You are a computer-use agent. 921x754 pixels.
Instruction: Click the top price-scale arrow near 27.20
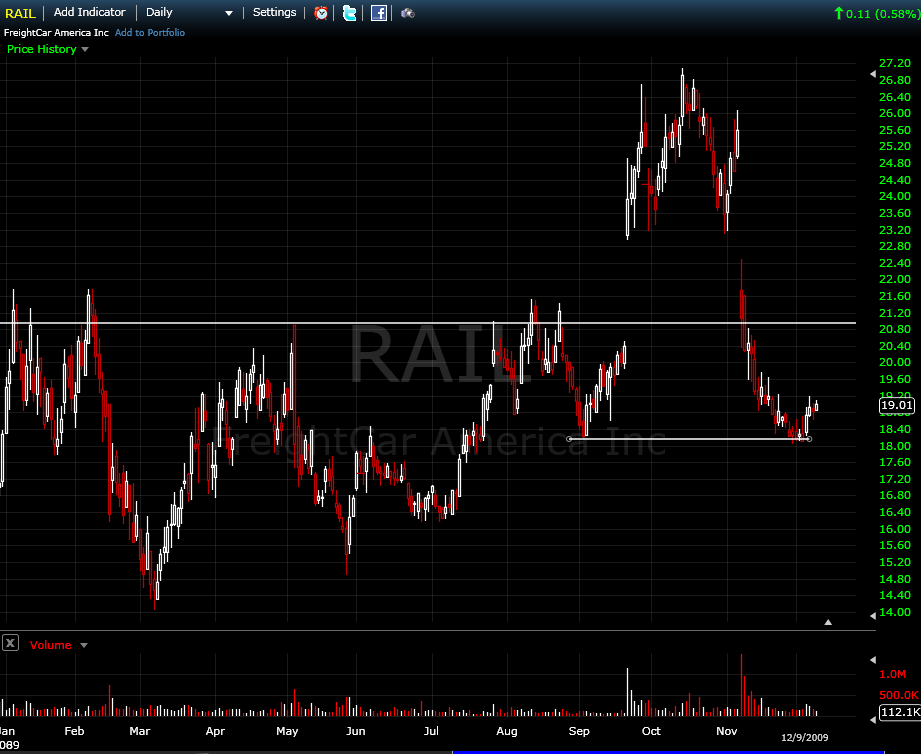click(873, 74)
